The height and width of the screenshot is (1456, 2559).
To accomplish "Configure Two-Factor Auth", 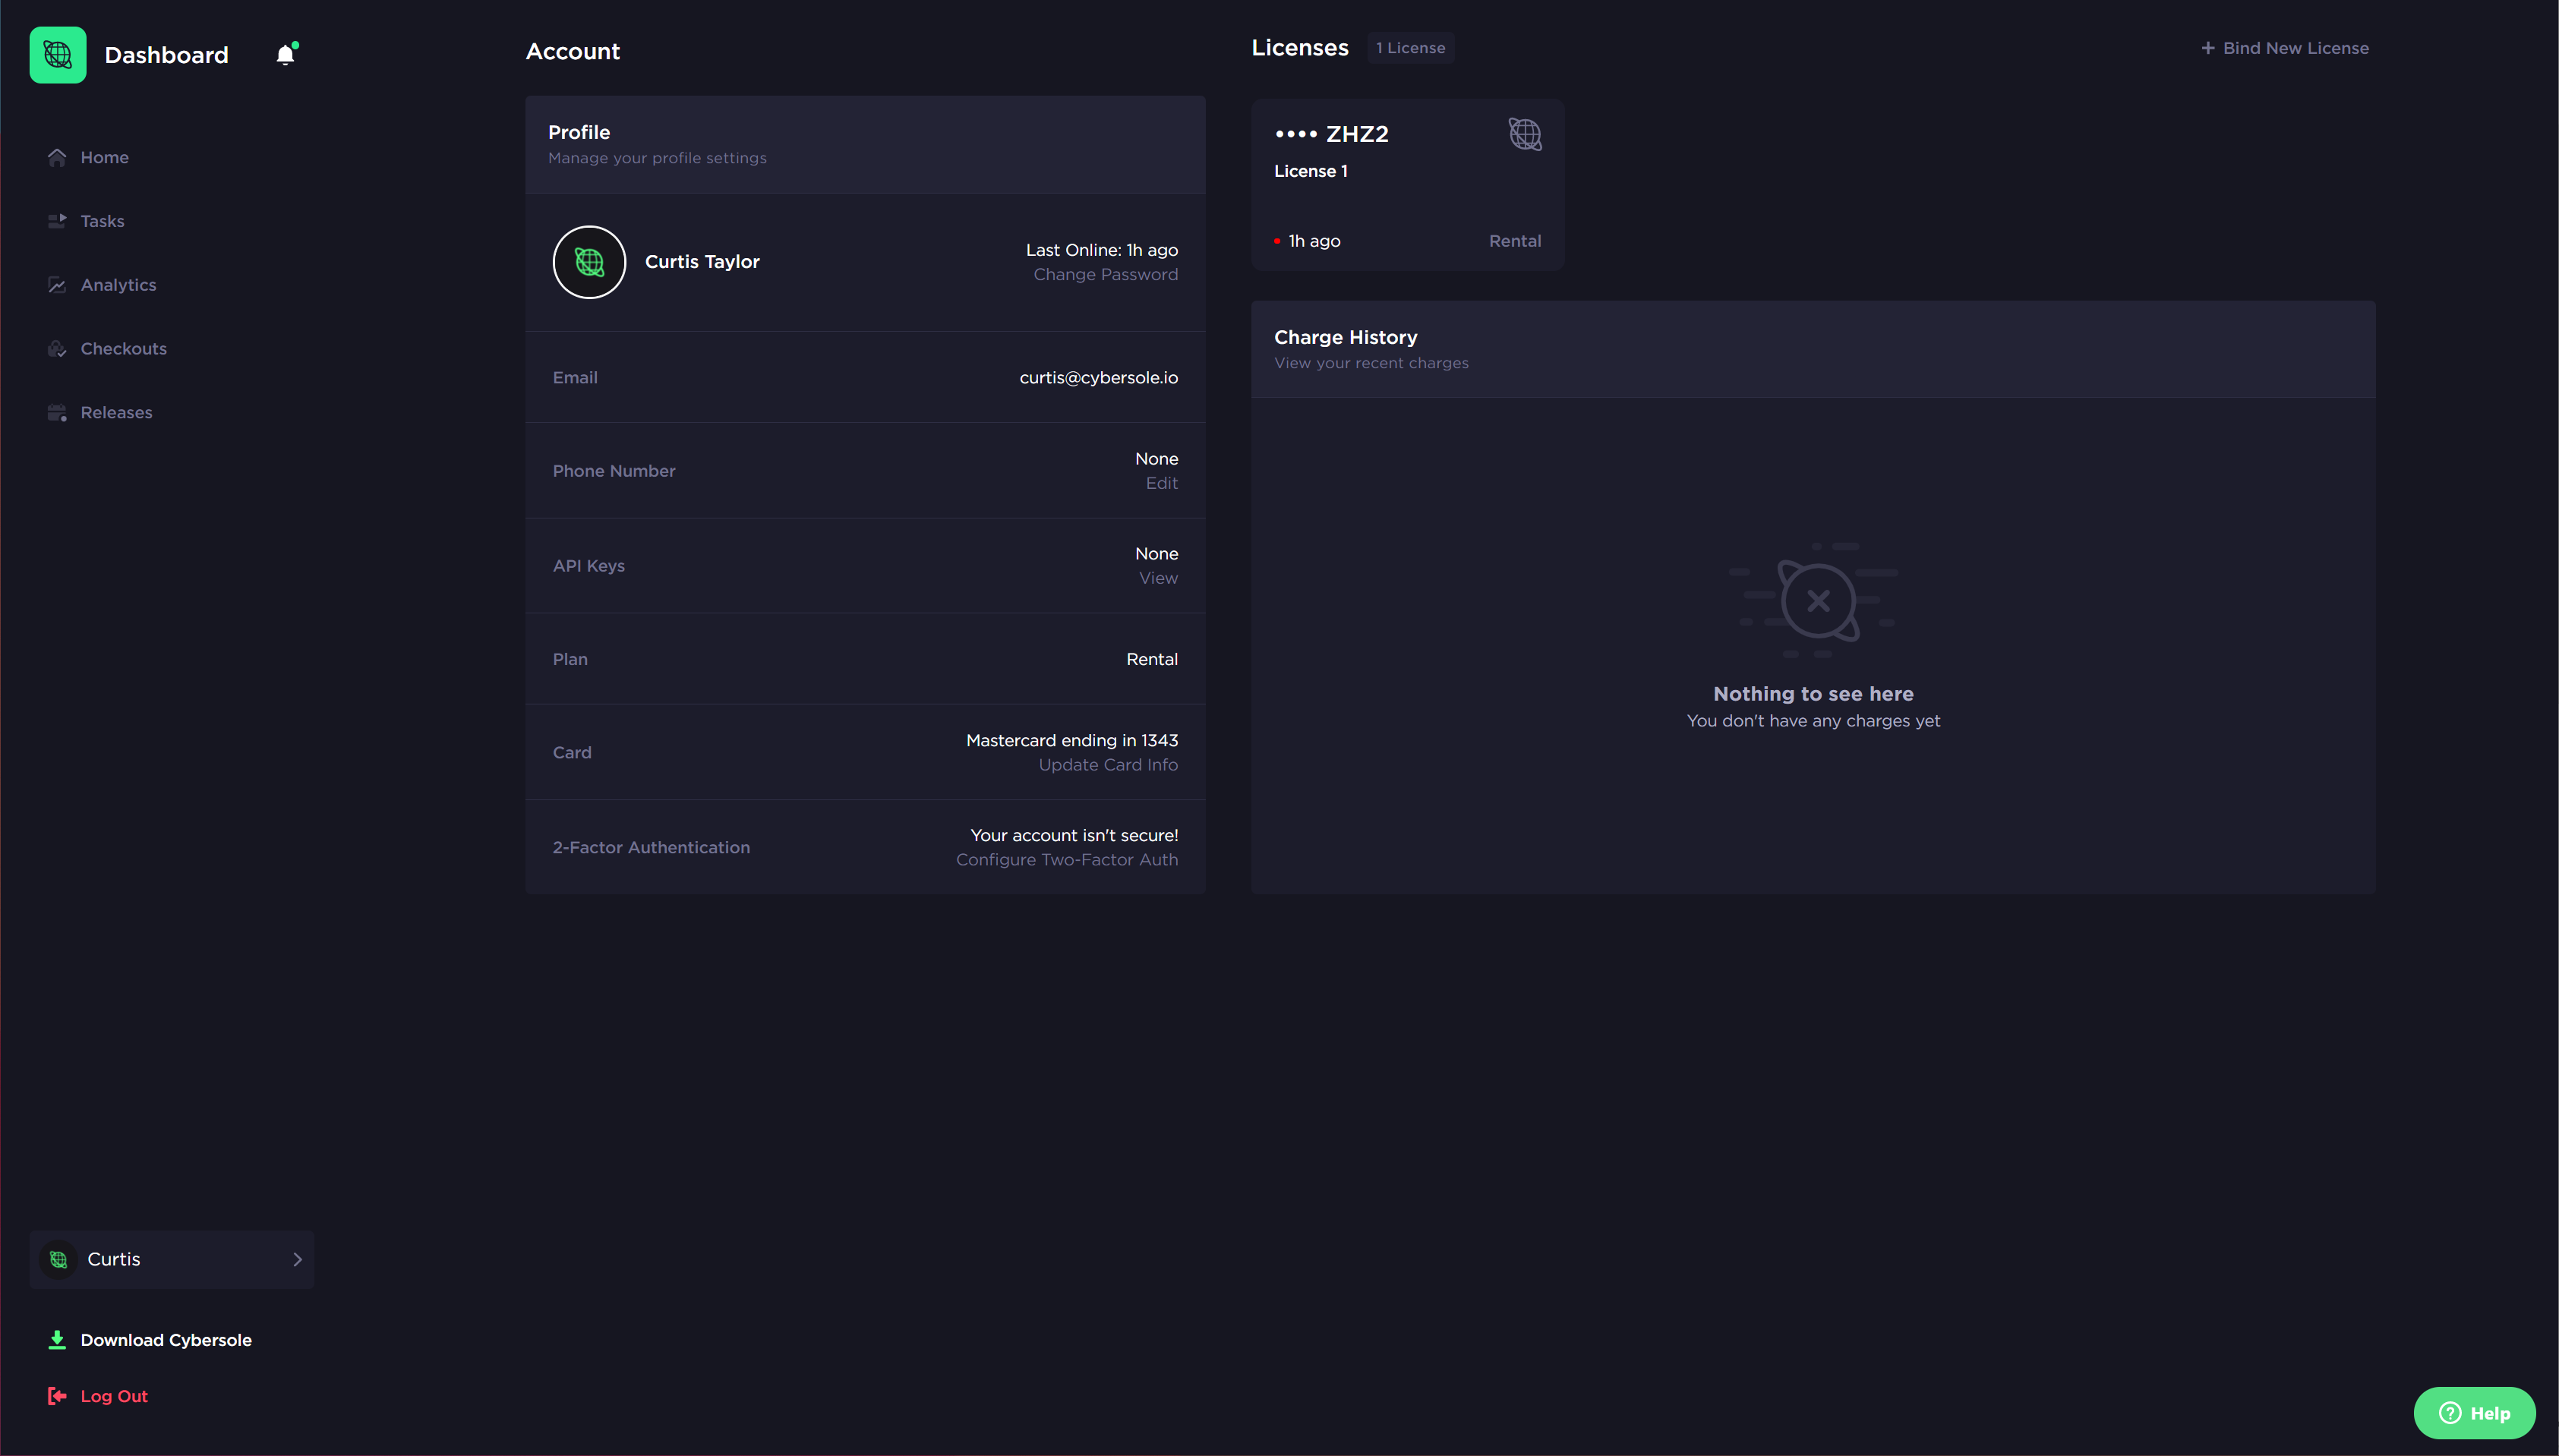I will 1067,860.
